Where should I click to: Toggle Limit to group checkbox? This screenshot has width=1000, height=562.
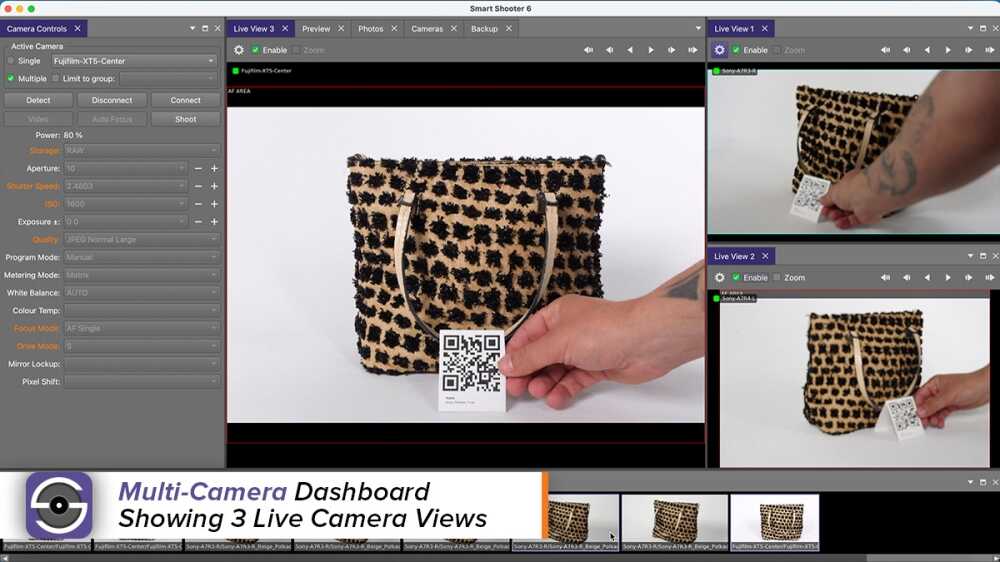pos(55,78)
